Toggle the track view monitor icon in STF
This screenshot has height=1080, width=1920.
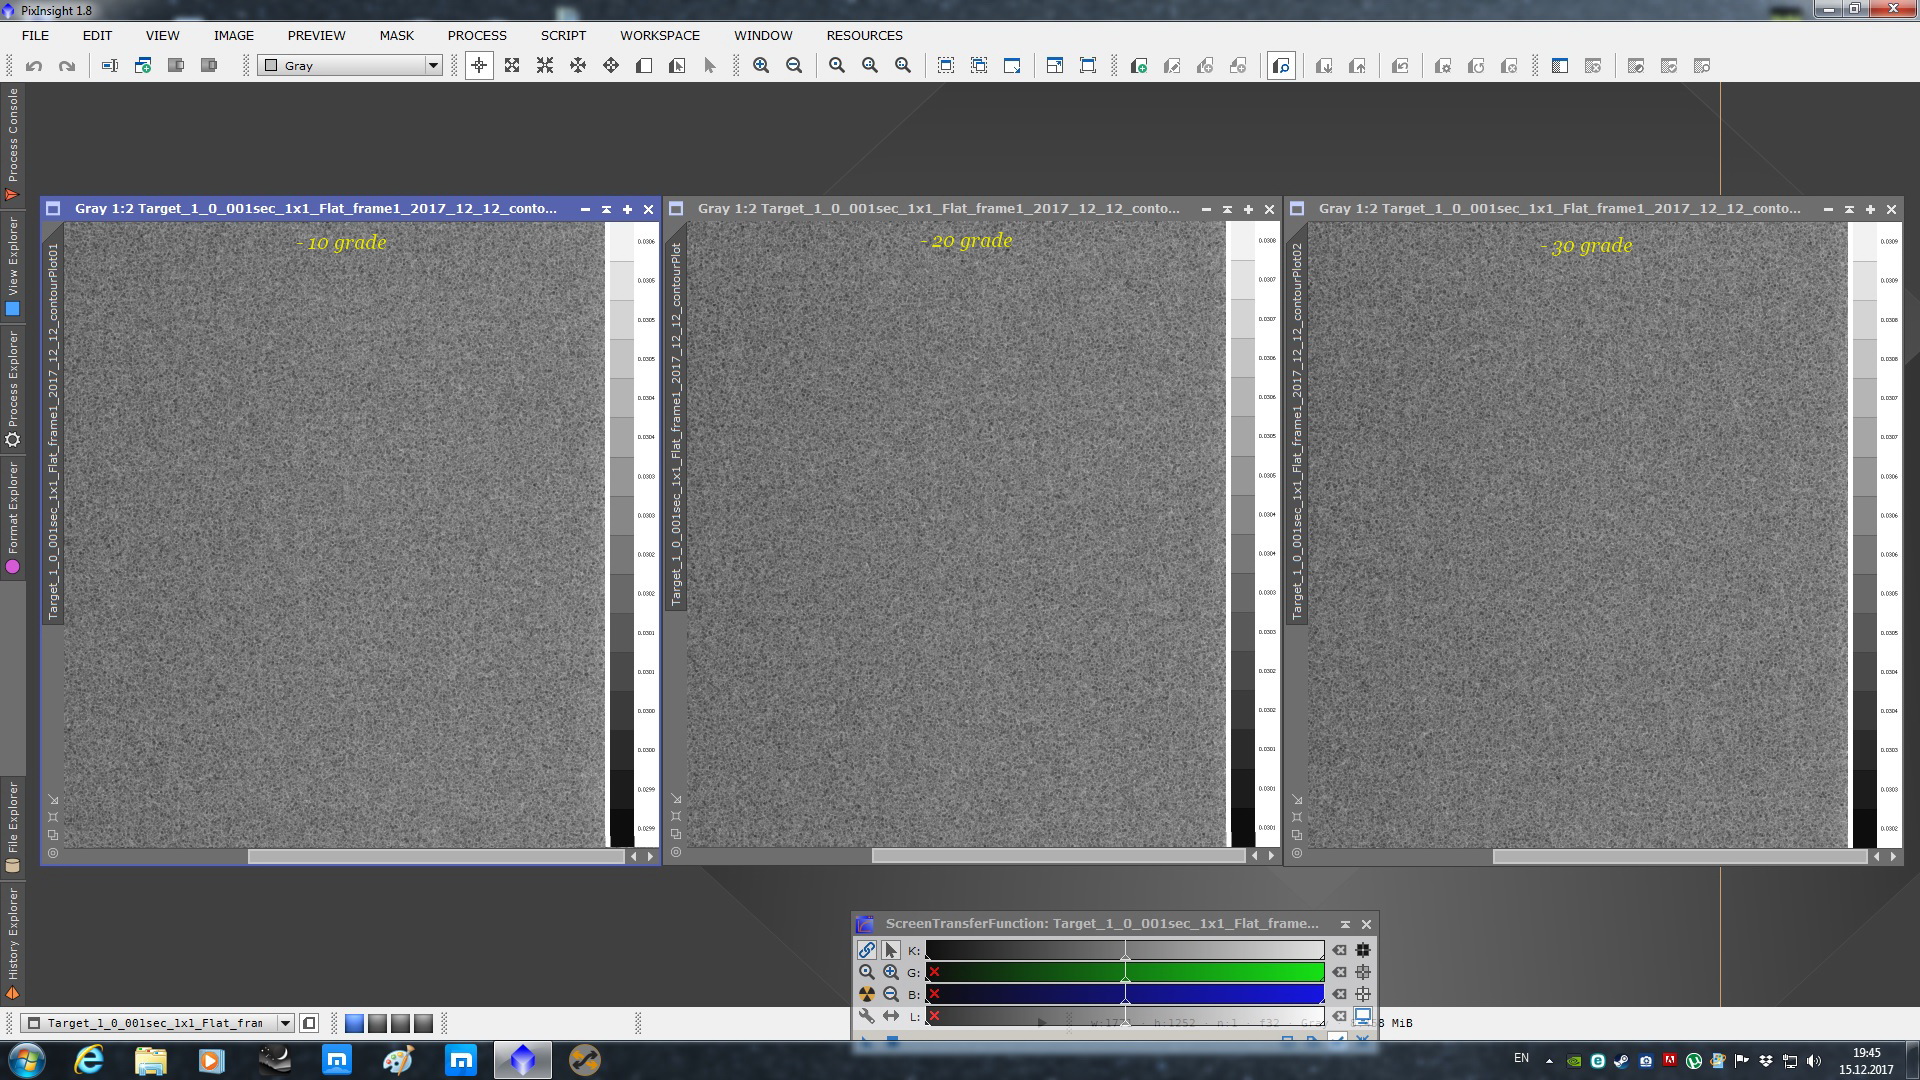(1362, 1016)
